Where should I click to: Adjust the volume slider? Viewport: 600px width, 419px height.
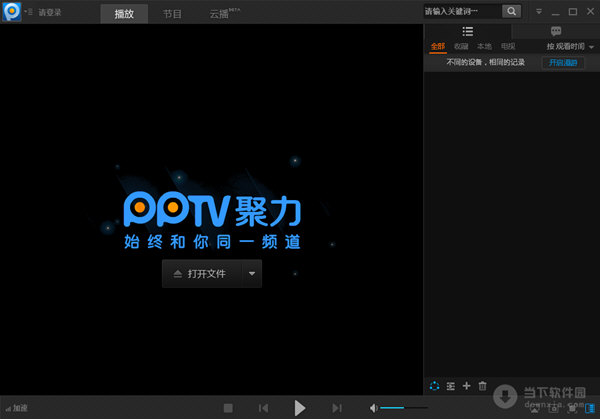pyautogui.click(x=404, y=408)
